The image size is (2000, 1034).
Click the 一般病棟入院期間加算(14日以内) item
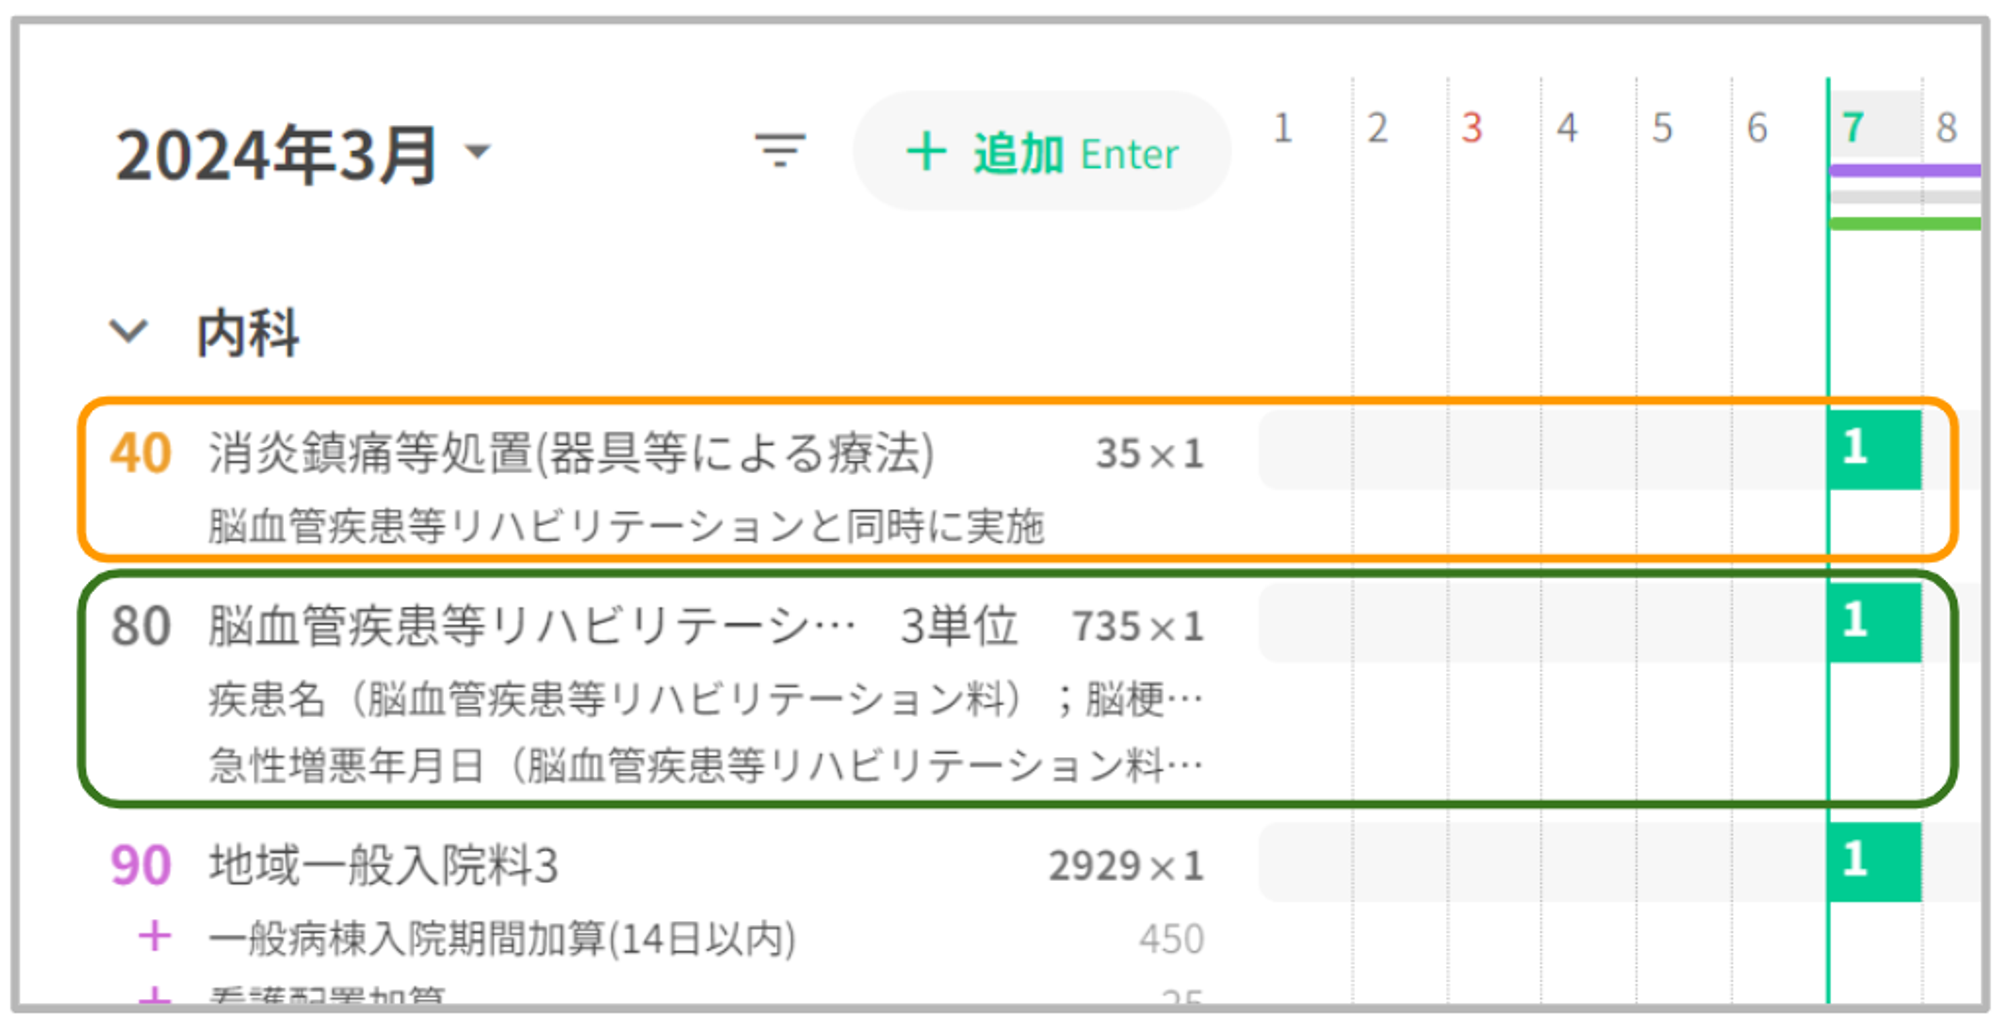(x=502, y=939)
